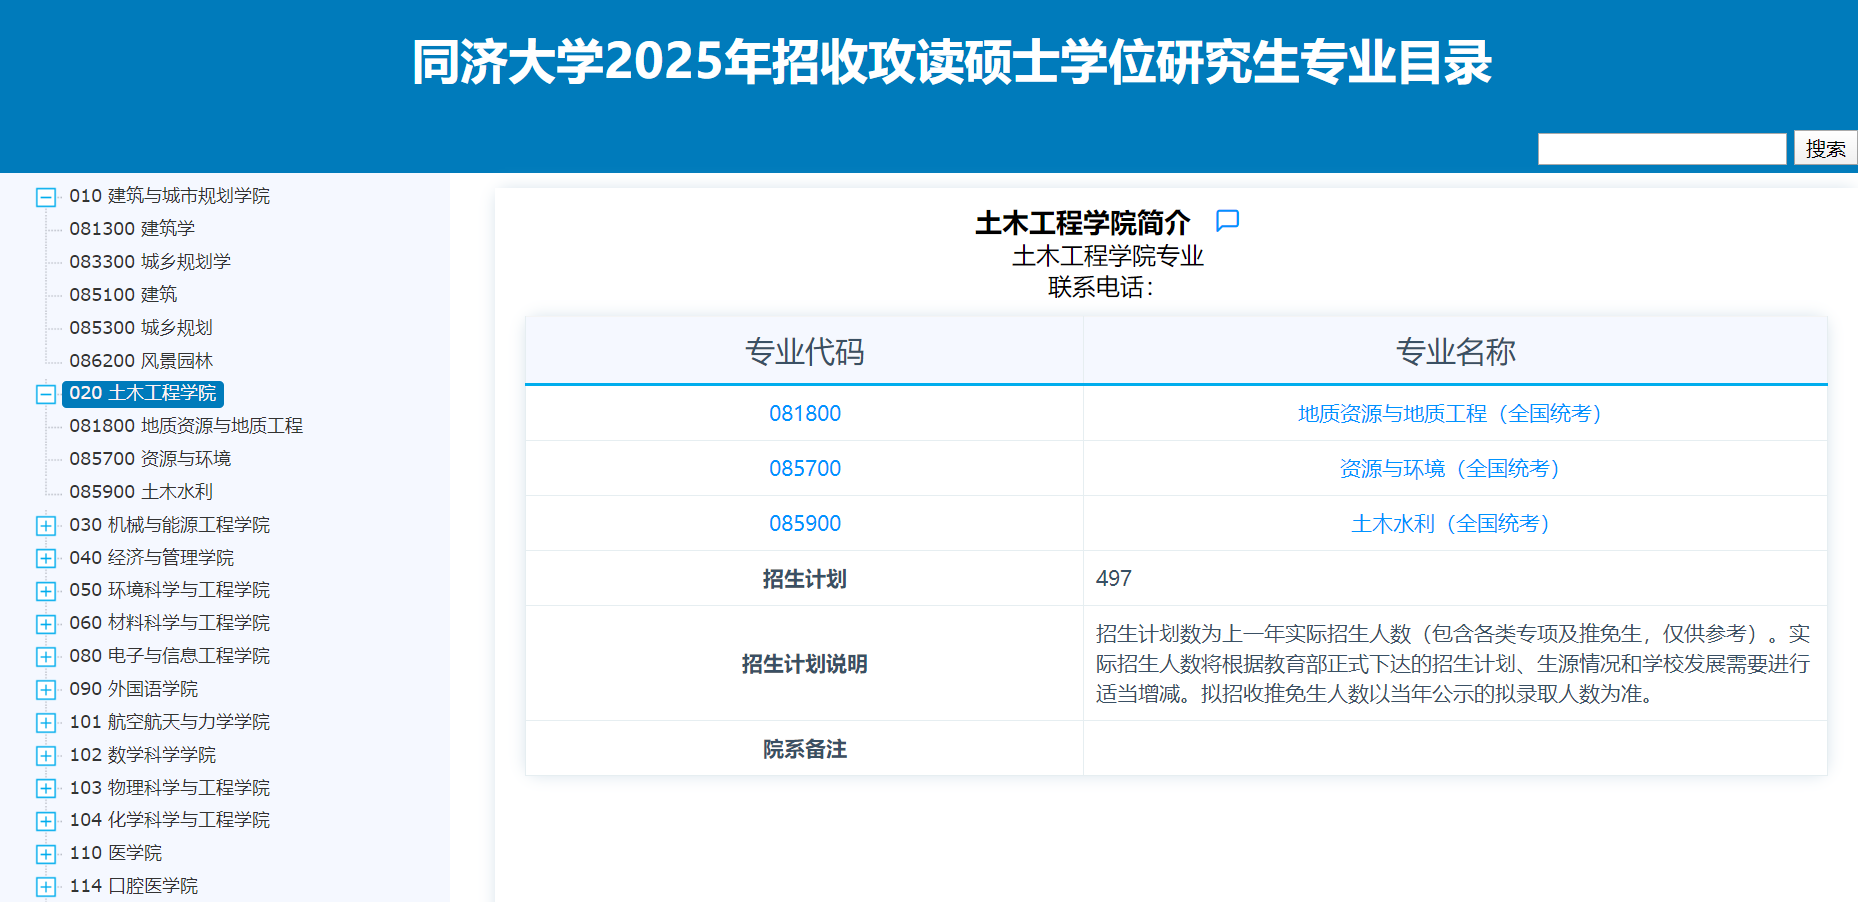The image size is (1858, 902).
Task: Open 114 口腔医学院 label
Action: tap(134, 886)
